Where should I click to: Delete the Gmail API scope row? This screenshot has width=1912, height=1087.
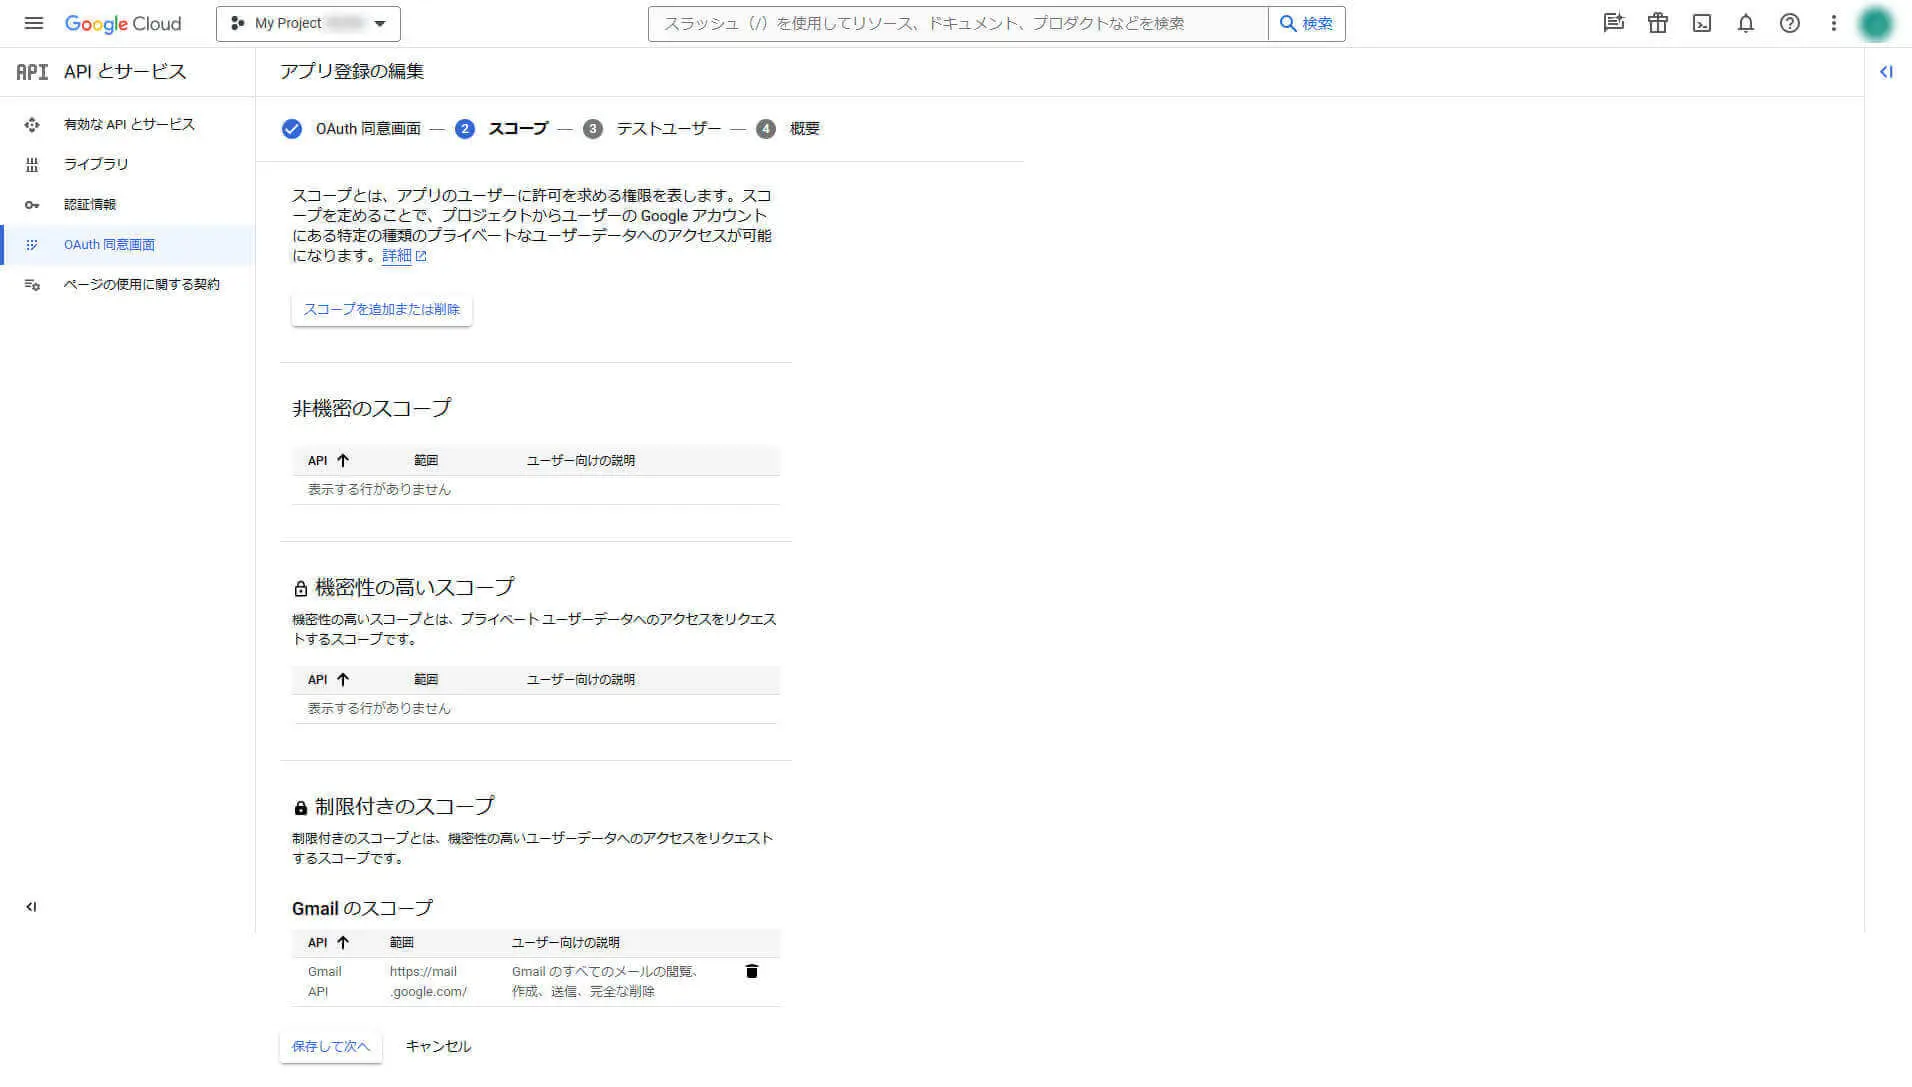click(x=752, y=971)
